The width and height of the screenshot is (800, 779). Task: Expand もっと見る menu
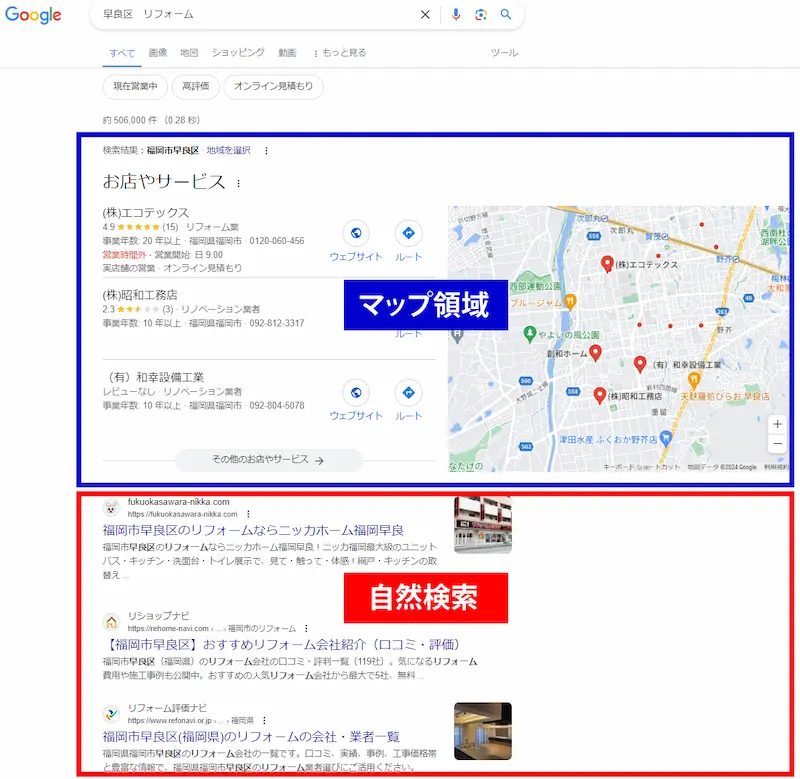pyautogui.click(x=340, y=53)
